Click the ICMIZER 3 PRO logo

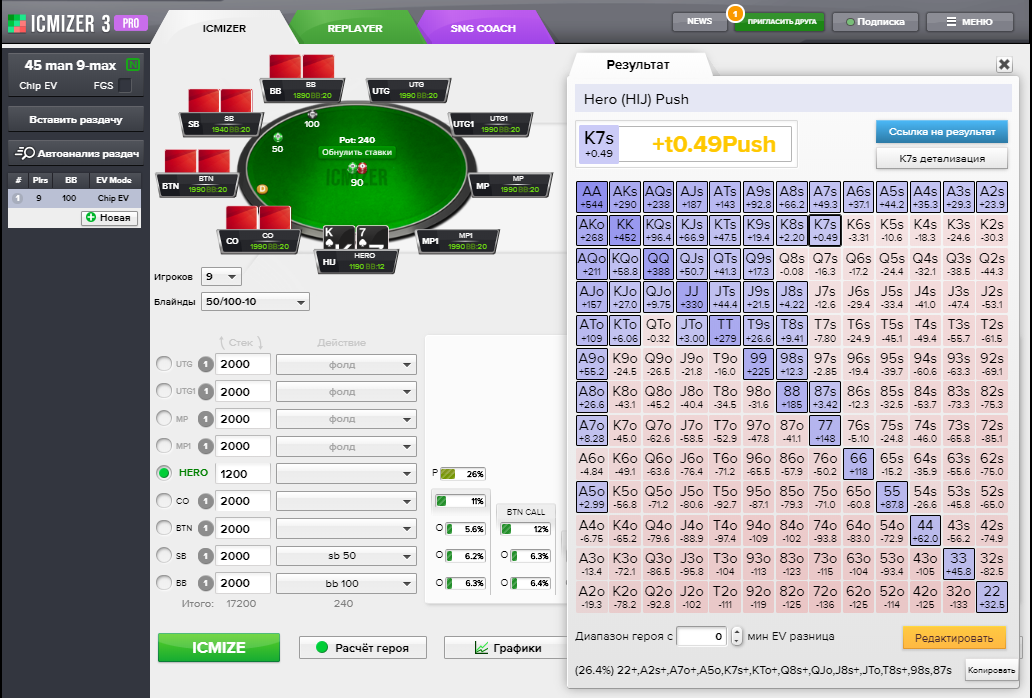(78, 24)
